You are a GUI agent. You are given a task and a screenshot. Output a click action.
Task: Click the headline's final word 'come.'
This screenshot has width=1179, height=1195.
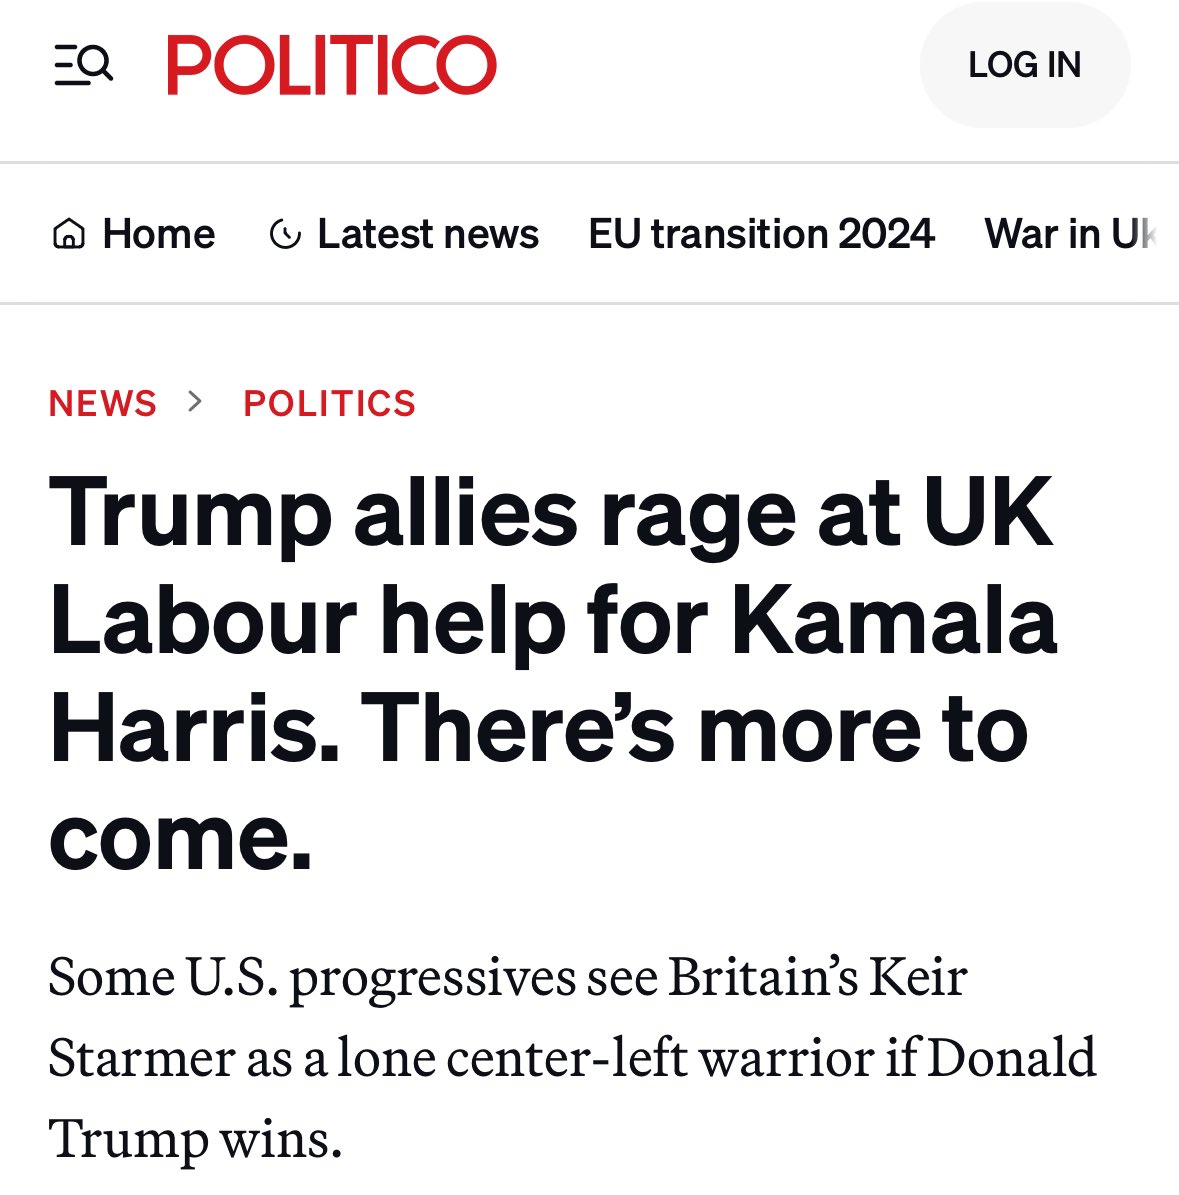pyautogui.click(x=180, y=836)
